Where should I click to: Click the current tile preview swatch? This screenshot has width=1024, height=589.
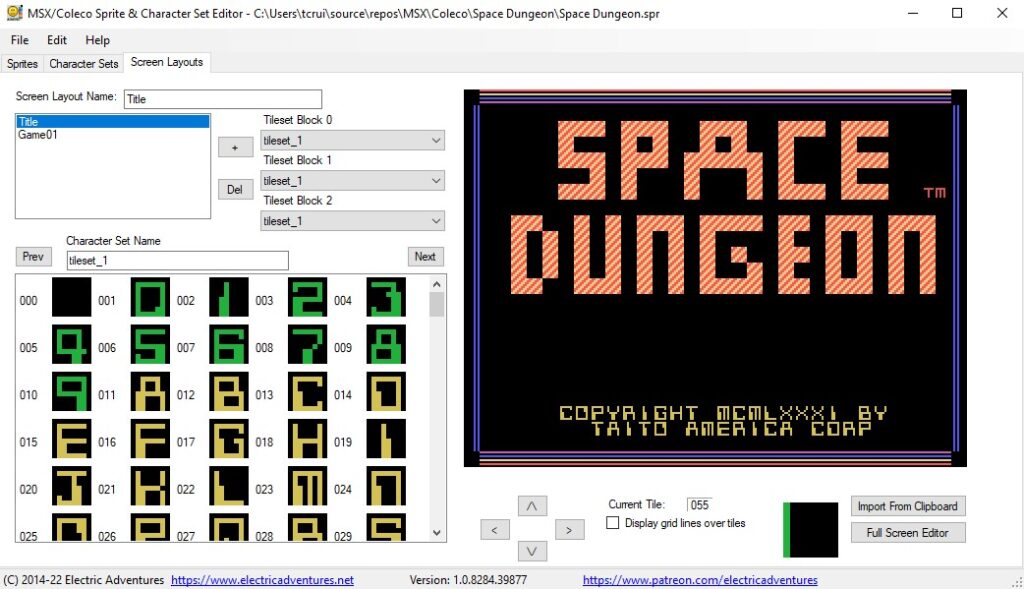(x=810, y=530)
